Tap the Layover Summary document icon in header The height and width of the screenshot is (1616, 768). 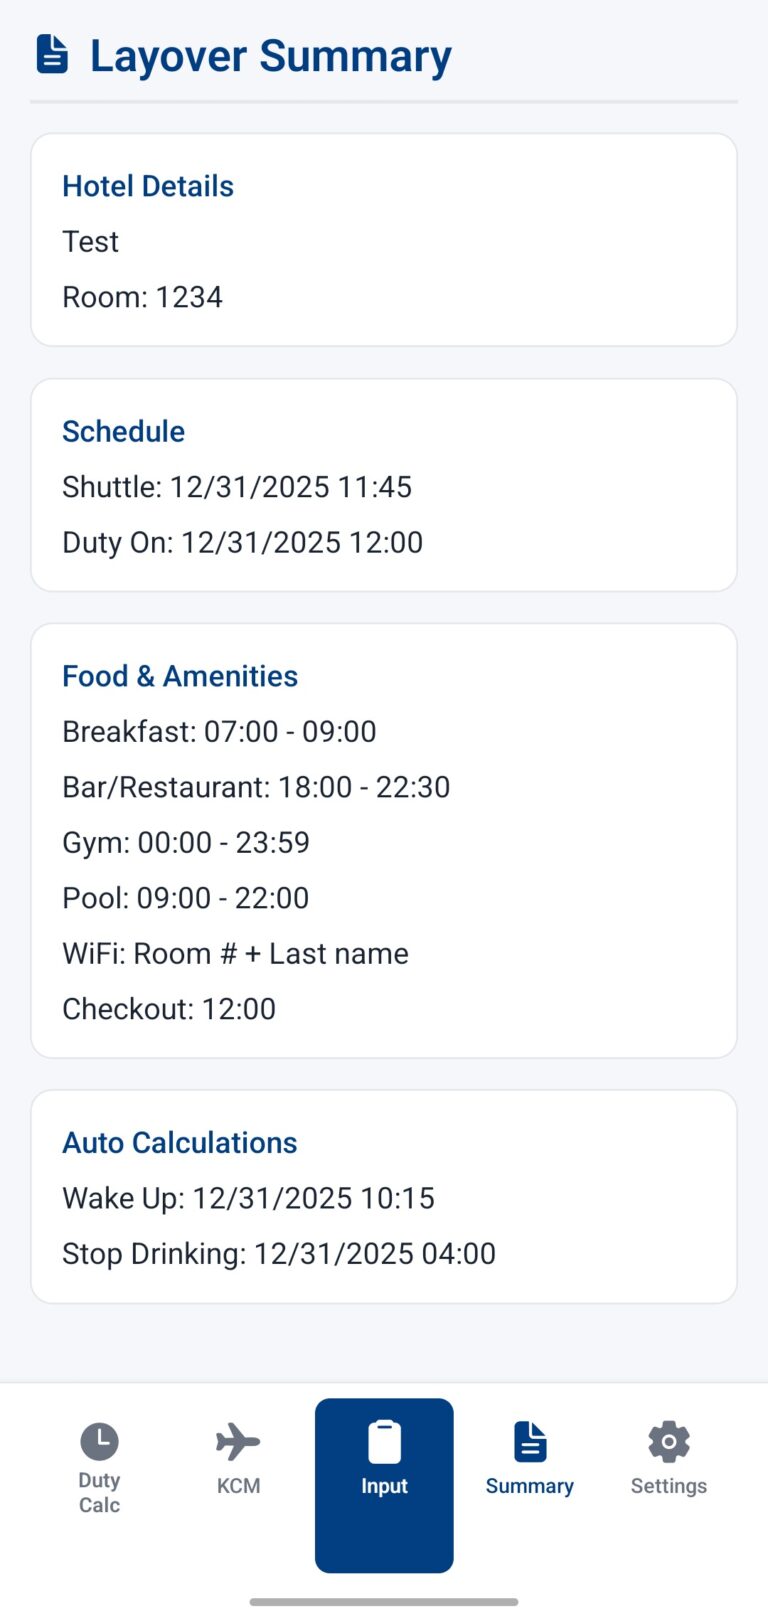pyautogui.click(x=53, y=55)
